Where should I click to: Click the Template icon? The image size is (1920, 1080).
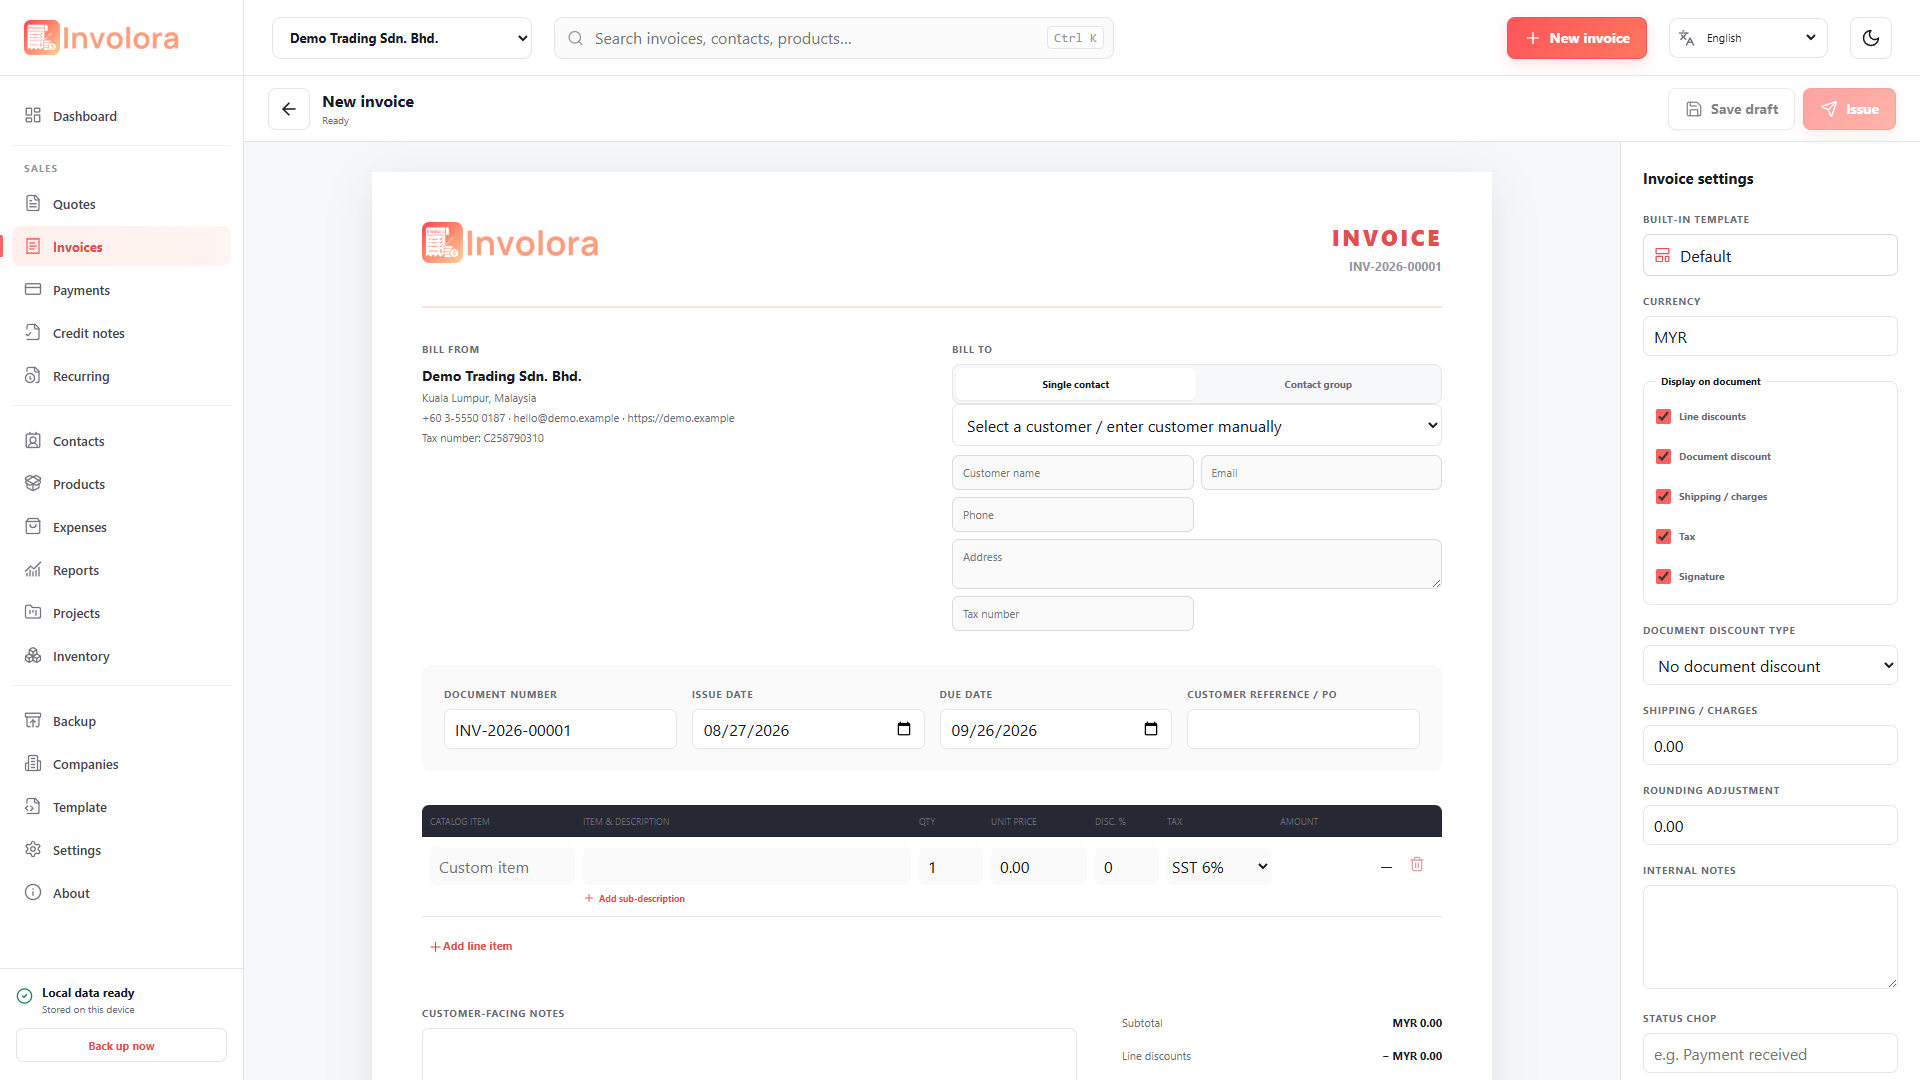click(33, 807)
